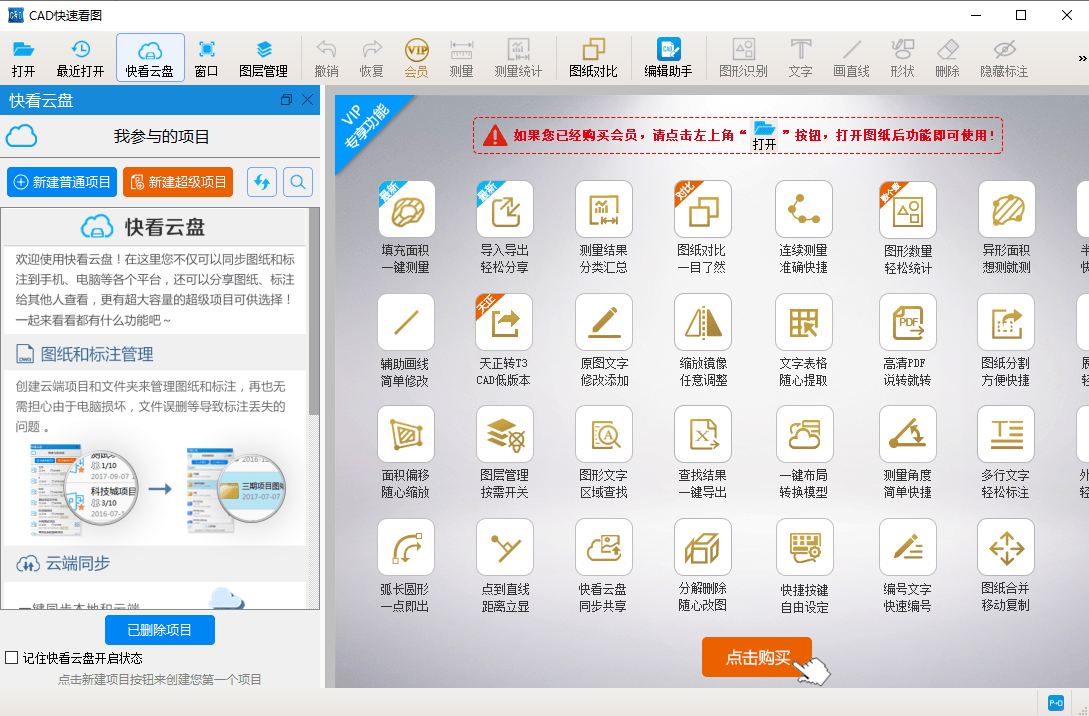Click the 图形文字区域查找 feature icon
The width and height of the screenshot is (1089, 716).
604,435
